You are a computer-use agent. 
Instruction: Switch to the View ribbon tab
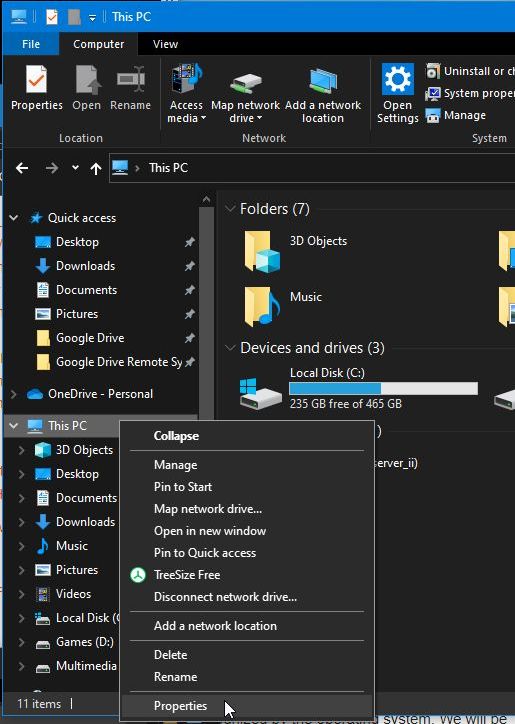tap(165, 44)
